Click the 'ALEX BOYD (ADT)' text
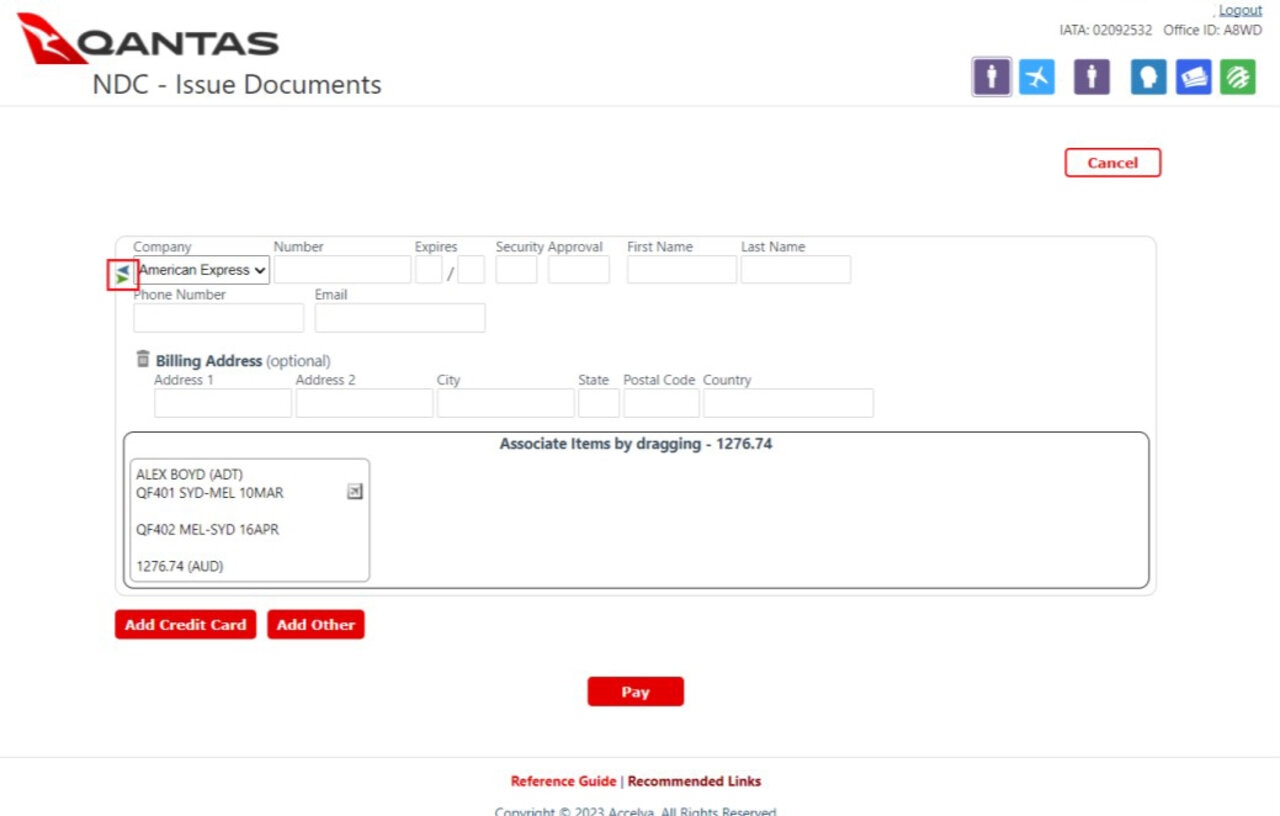Image resolution: width=1280 pixels, height=816 pixels. (190, 475)
